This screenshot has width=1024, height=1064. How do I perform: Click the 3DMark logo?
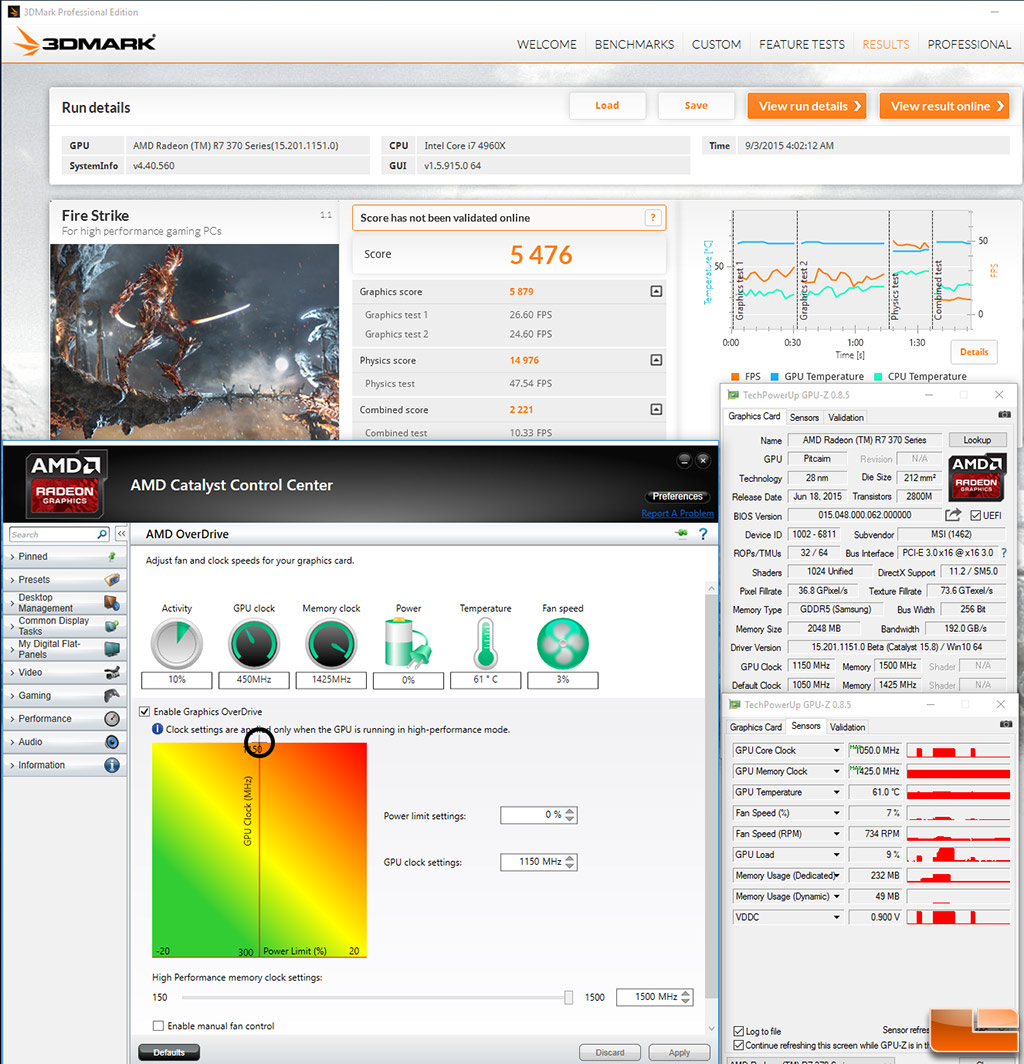click(x=84, y=41)
